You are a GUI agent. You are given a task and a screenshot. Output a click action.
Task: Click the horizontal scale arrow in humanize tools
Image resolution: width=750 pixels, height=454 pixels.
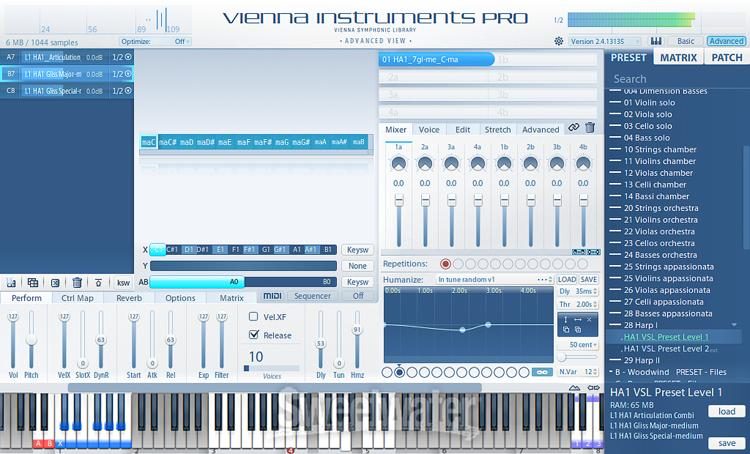click(577, 320)
